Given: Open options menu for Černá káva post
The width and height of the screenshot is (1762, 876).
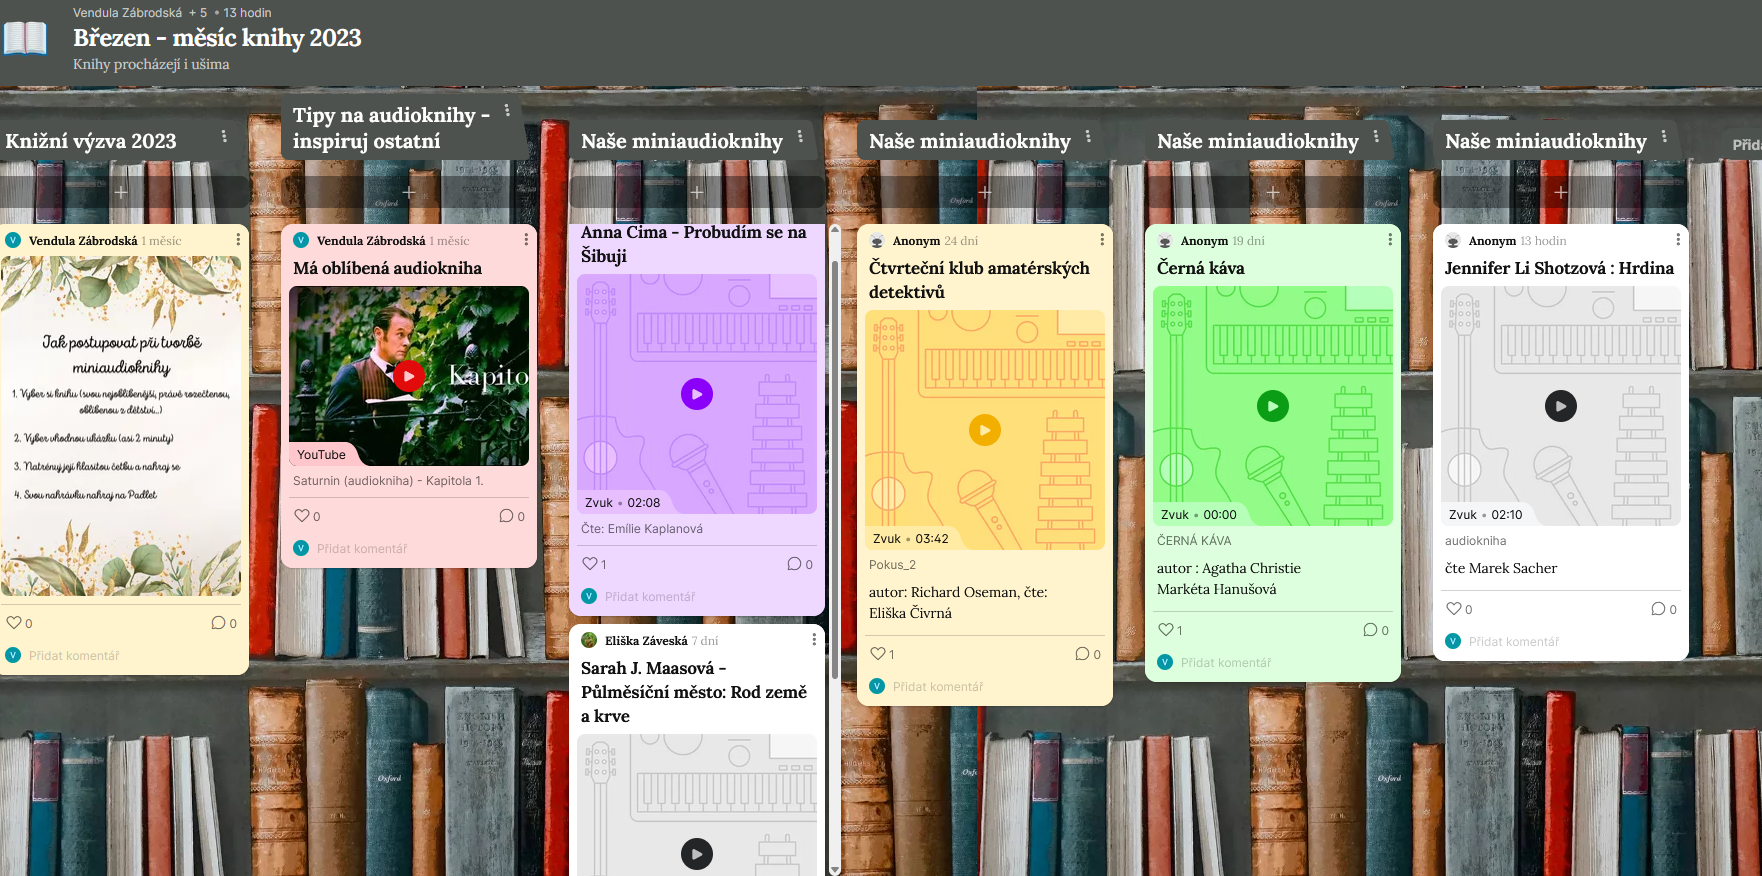Looking at the screenshot, I should pos(1389,240).
